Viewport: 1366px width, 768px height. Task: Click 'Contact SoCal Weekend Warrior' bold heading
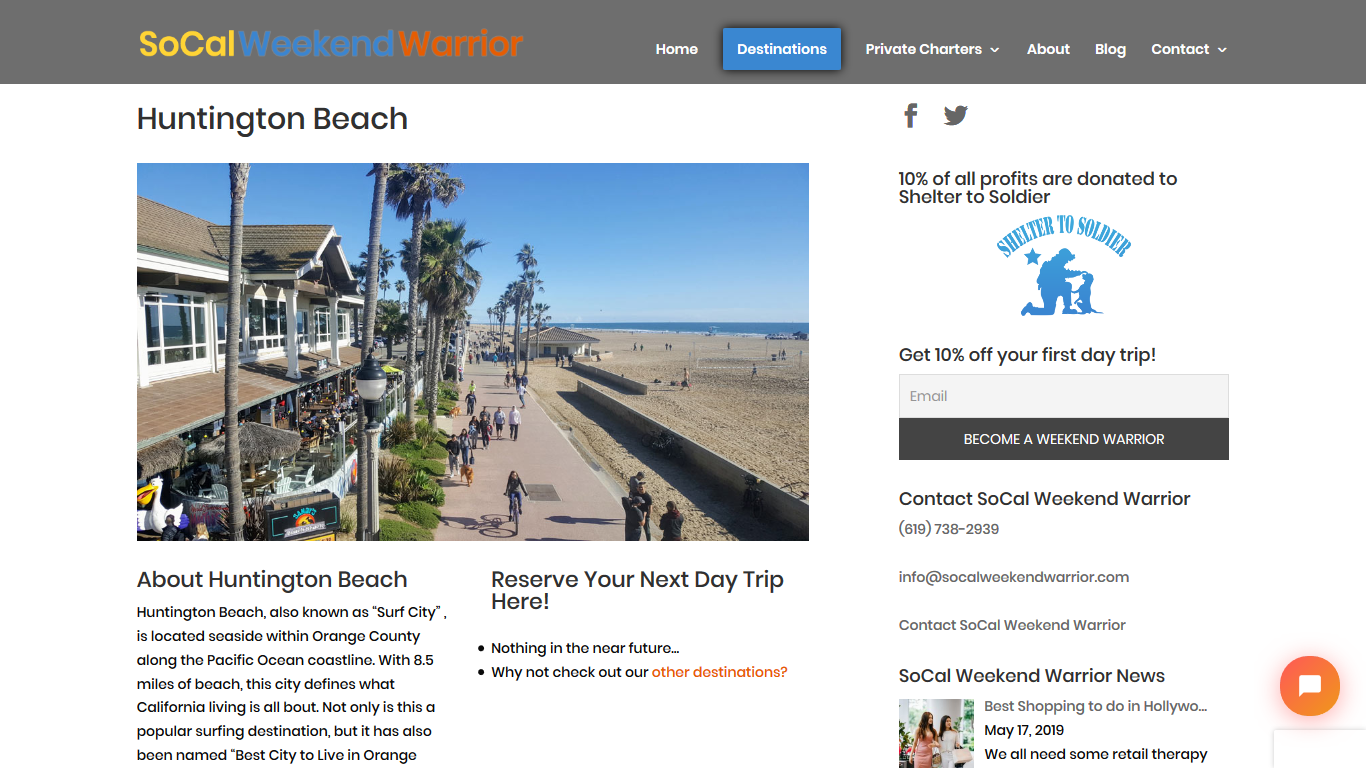(x=1045, y=499)
